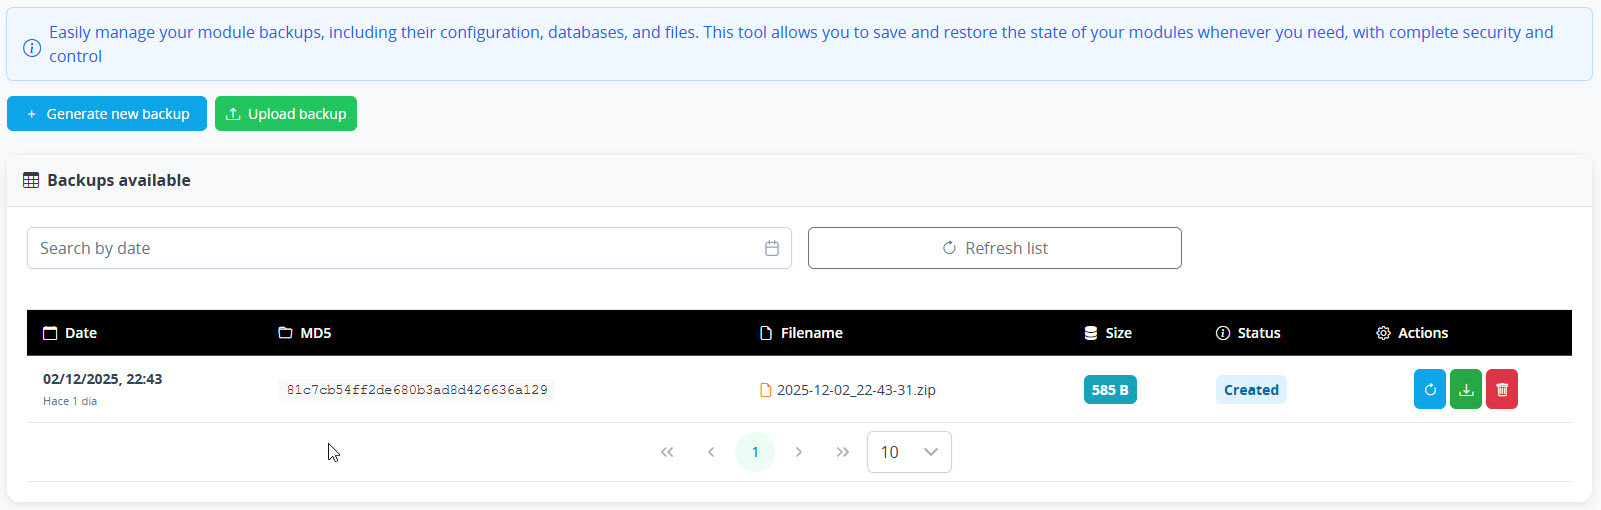
Task: Focus the Search by date field
Action: point(409,248)
